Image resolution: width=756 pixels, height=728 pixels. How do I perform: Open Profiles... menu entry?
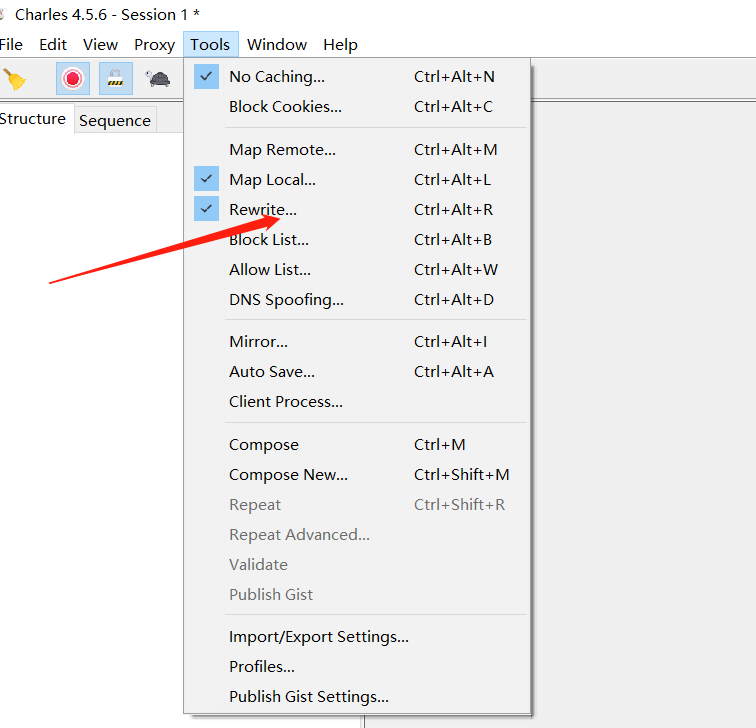point(357,666)
